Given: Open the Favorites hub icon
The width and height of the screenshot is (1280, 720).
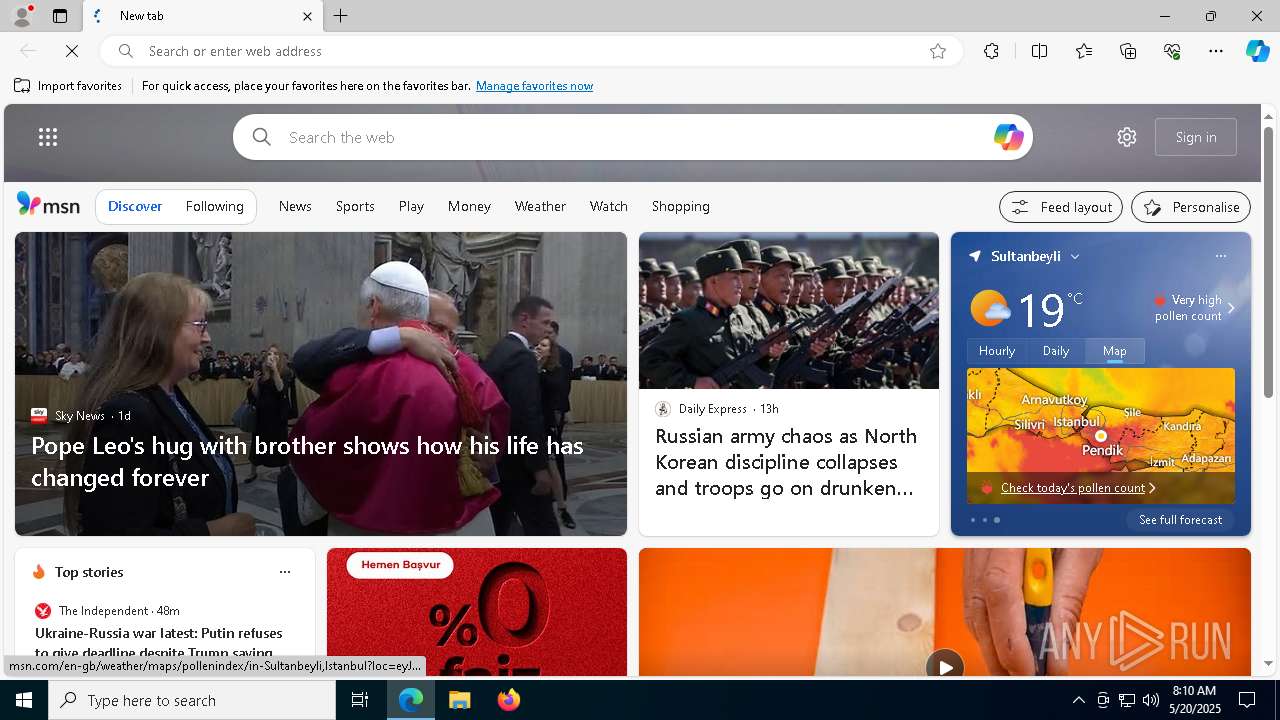Looking at the screenshot, I should click(x=1084, y=51).
